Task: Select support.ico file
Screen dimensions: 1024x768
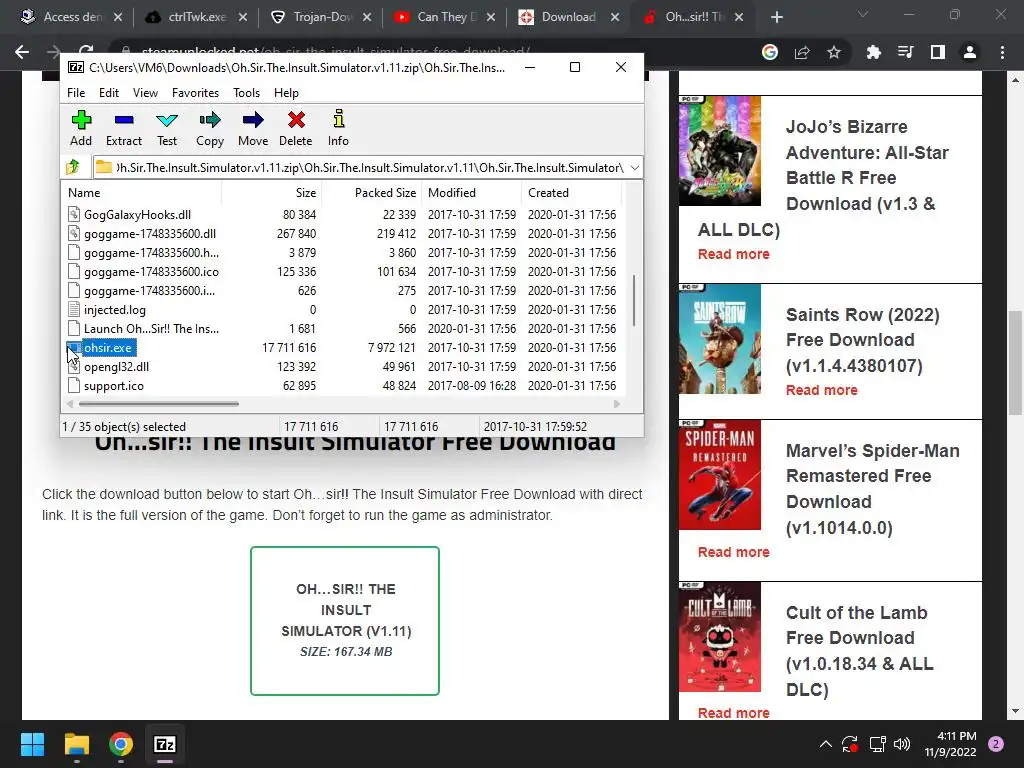Action: click(x=114, y=386)
